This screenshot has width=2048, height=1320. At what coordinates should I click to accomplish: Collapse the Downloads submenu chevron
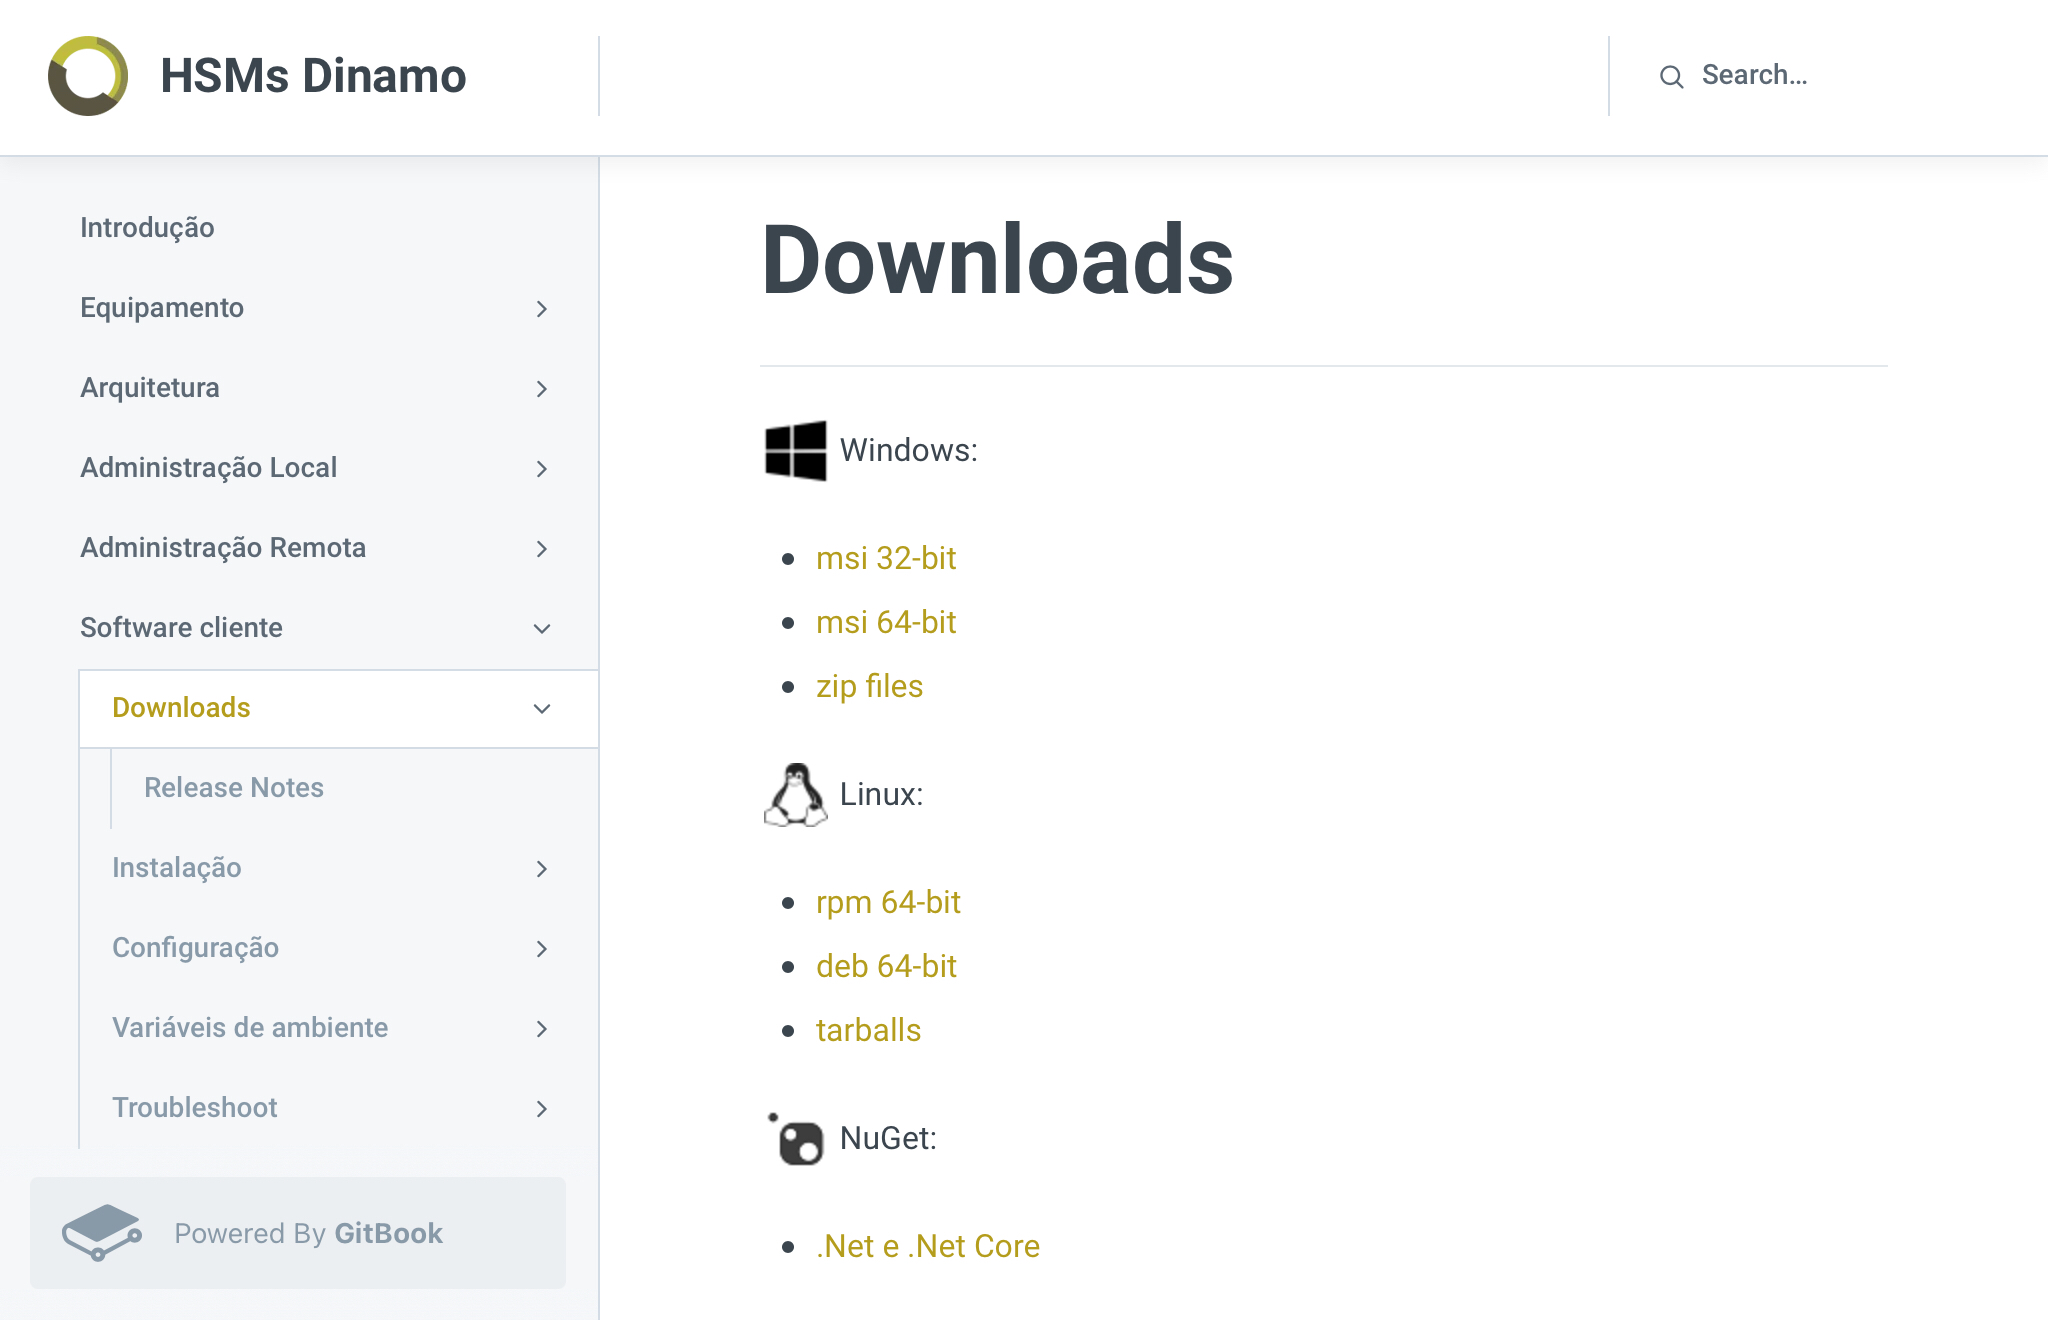point(542,709)
